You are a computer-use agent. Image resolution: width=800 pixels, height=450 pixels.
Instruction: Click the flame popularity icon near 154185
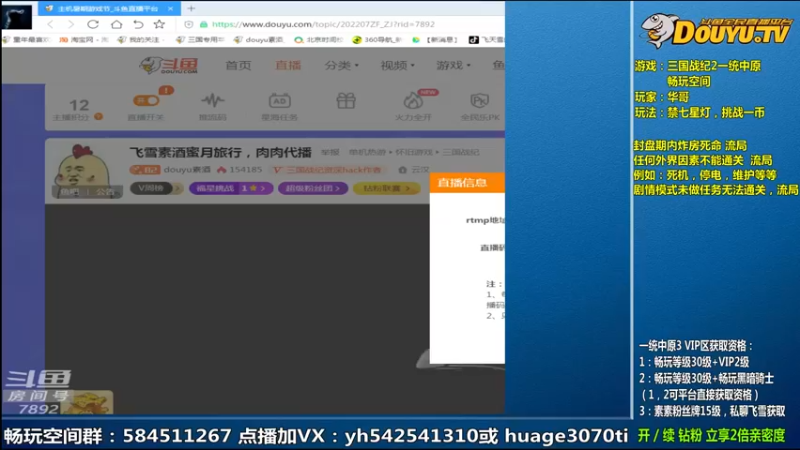(x=221, y=169)
